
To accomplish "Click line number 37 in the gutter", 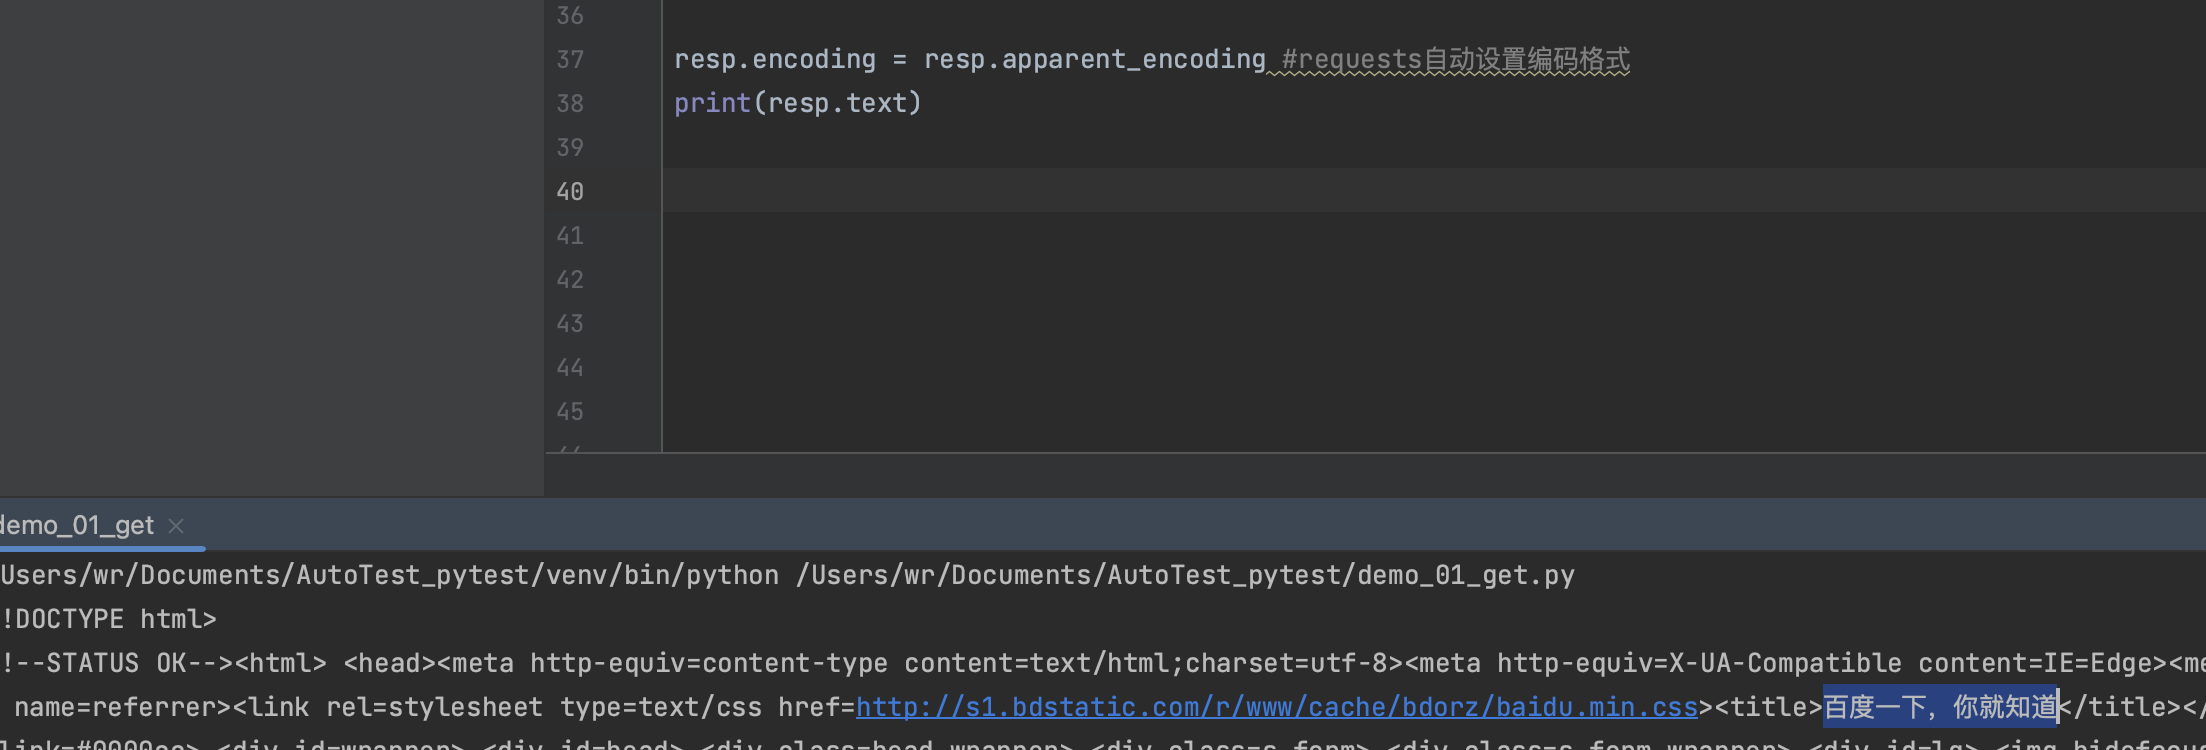I will click(x=570, y=60).
